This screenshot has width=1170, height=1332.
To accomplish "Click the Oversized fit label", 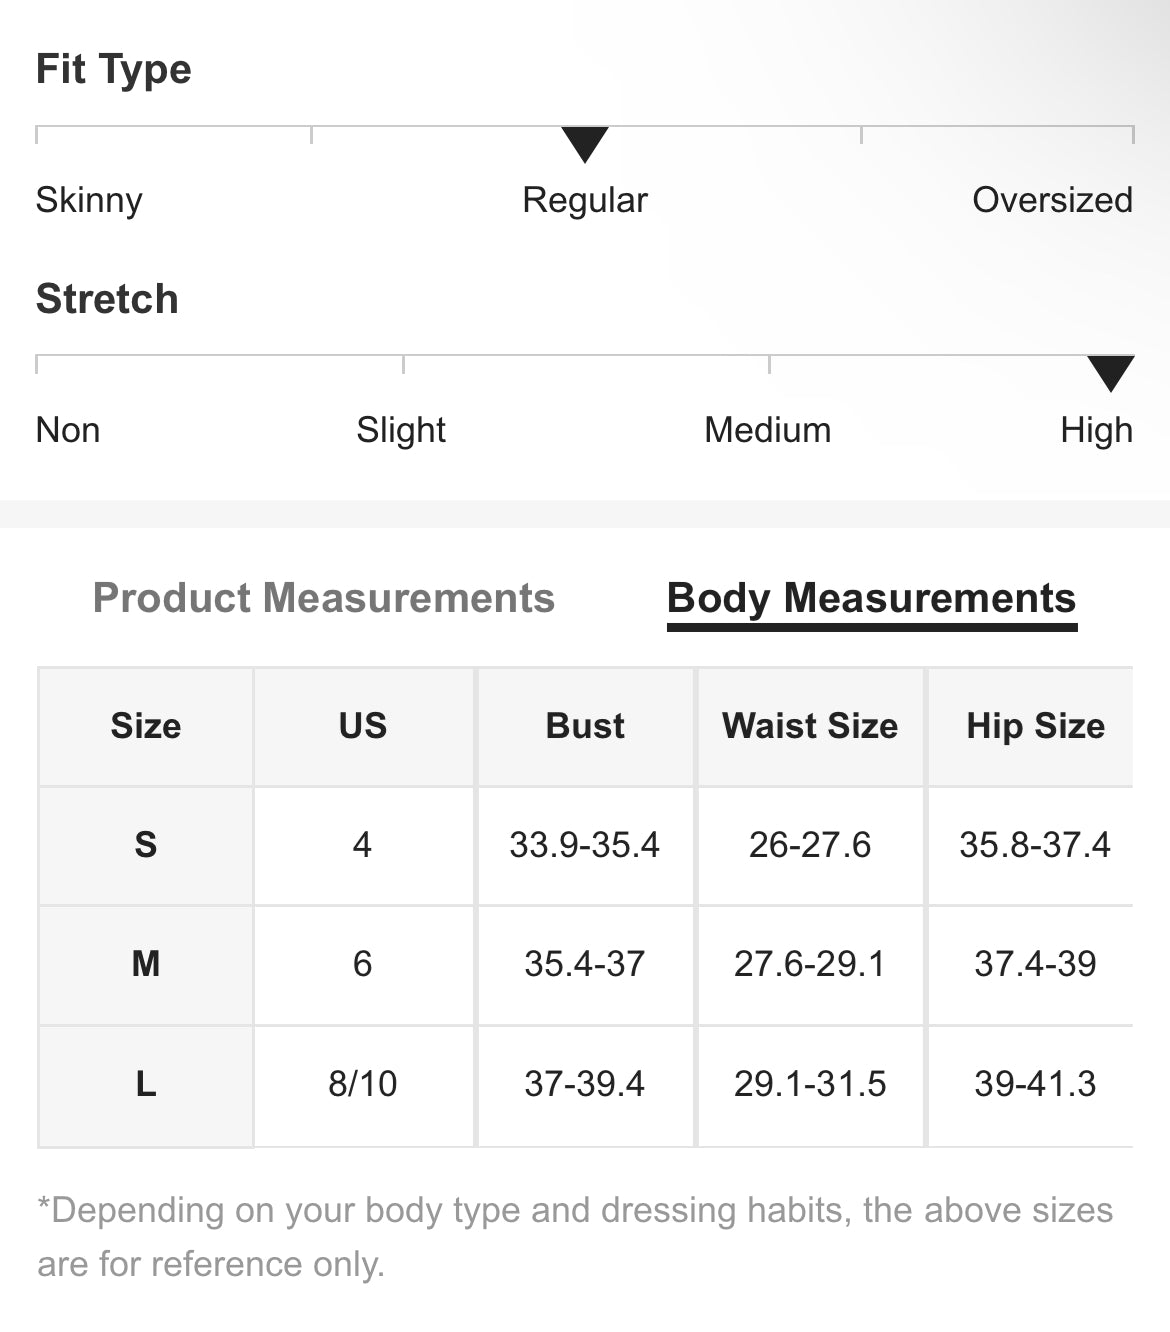I will (x=1052, y=200).
